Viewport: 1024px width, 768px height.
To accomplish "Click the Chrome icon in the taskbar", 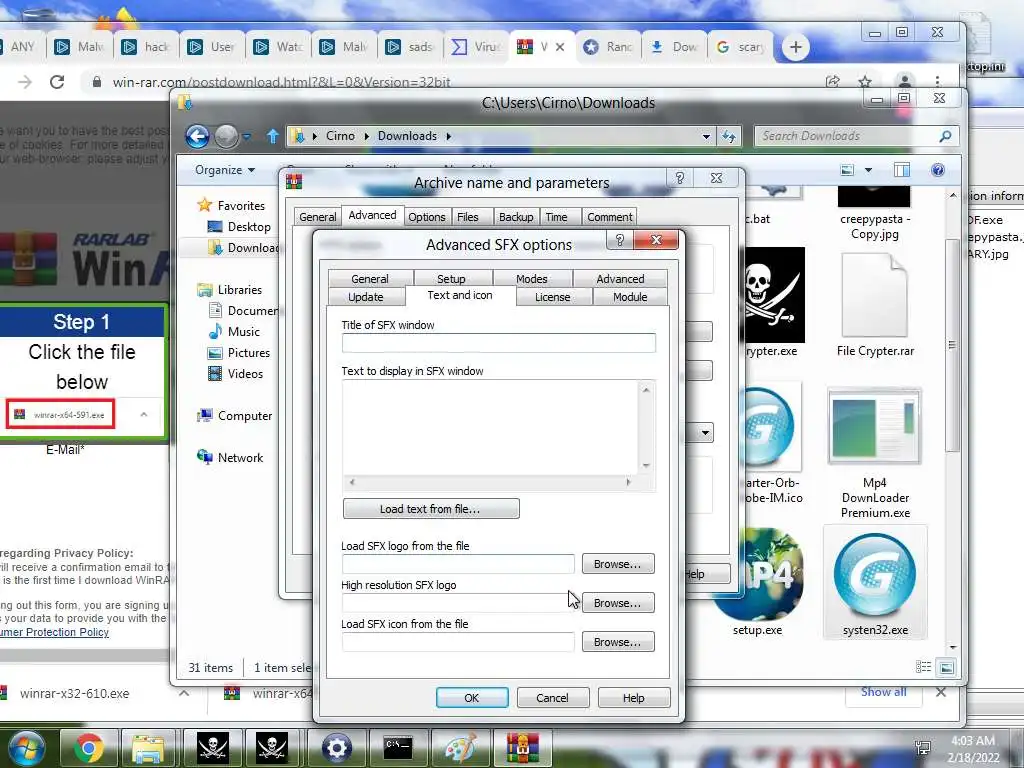I will click(x=89, y=748).
